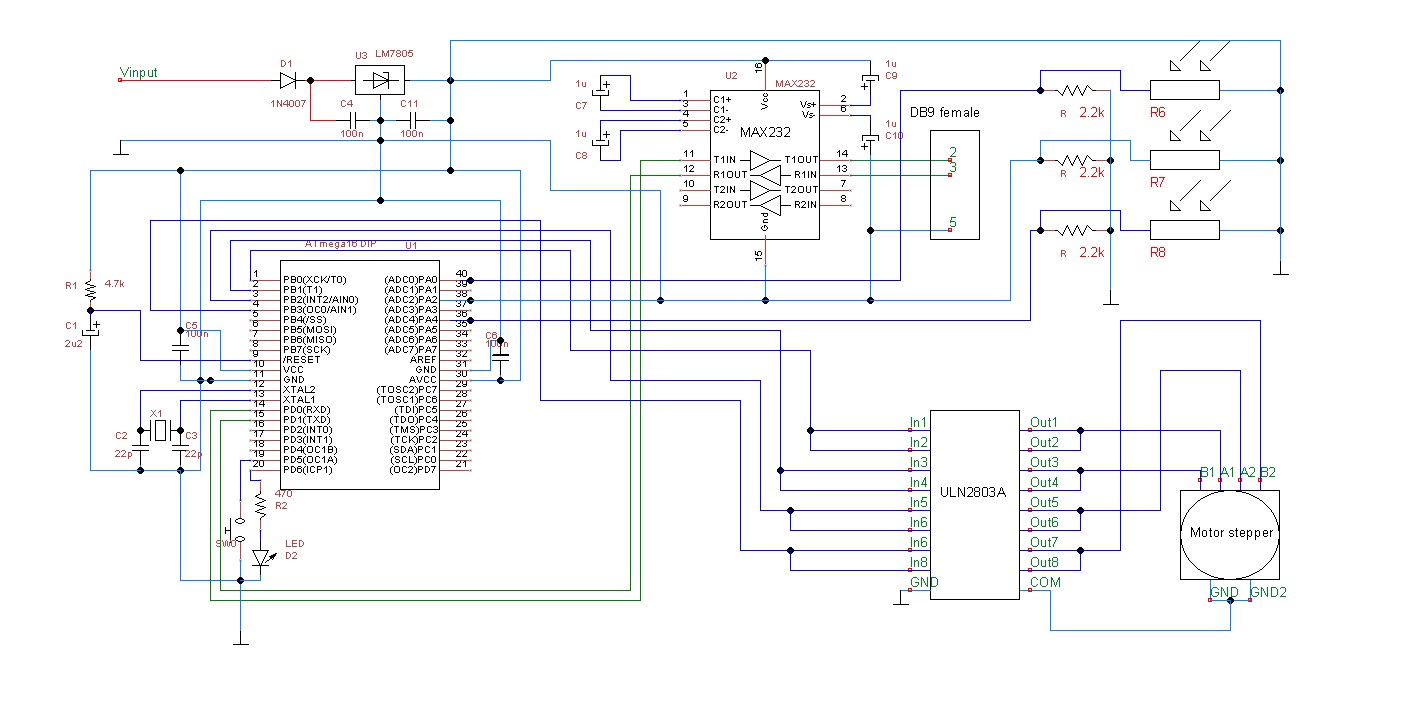The height and width of the screenshot is (728, 1428).
Task: Click the ATmega16 DIP label
Action: coord(340,243)
